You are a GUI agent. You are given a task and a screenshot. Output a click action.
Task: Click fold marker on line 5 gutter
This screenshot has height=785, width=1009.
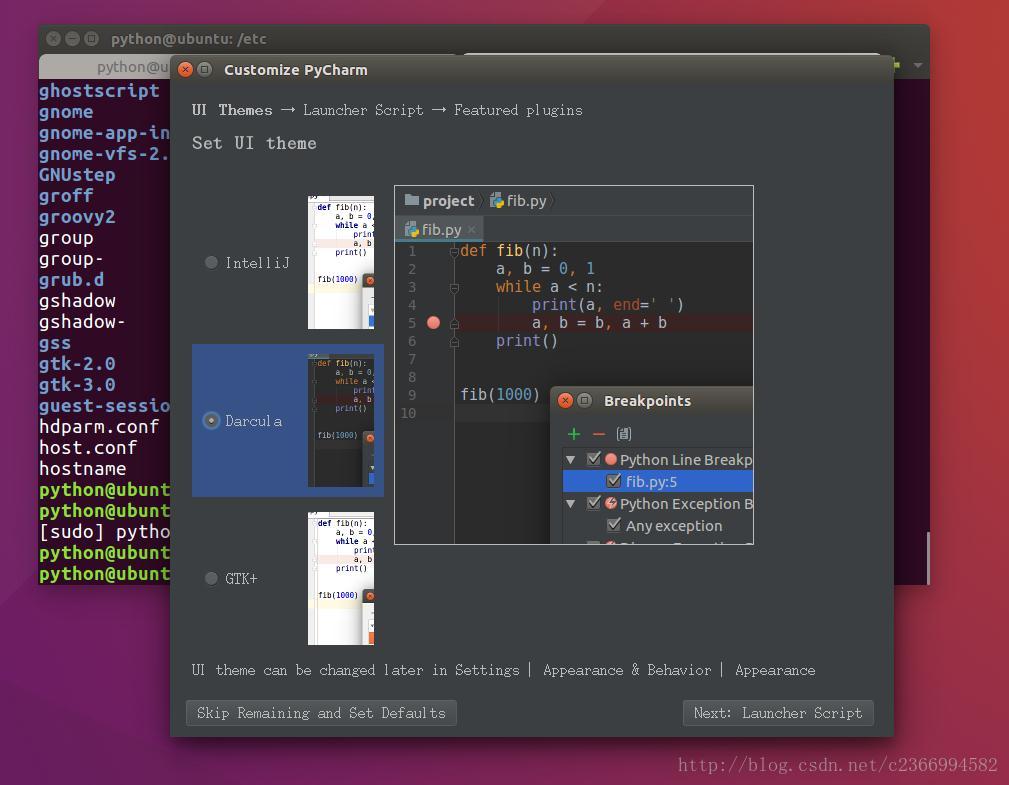(454, 323)
